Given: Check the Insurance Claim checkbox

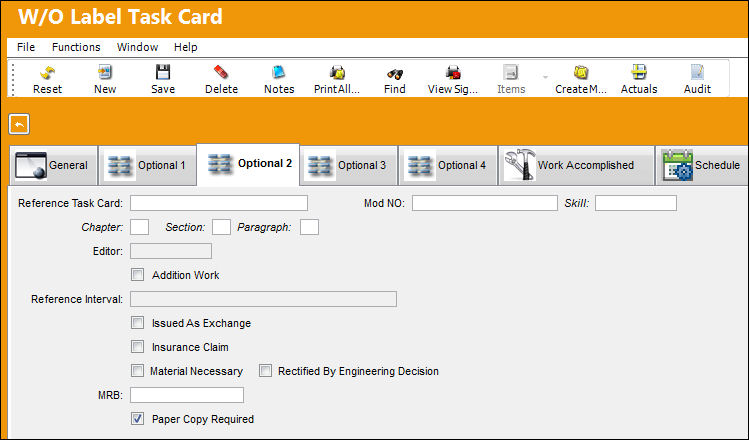Looking at the screenshot, I should click(x=138, y=346).
